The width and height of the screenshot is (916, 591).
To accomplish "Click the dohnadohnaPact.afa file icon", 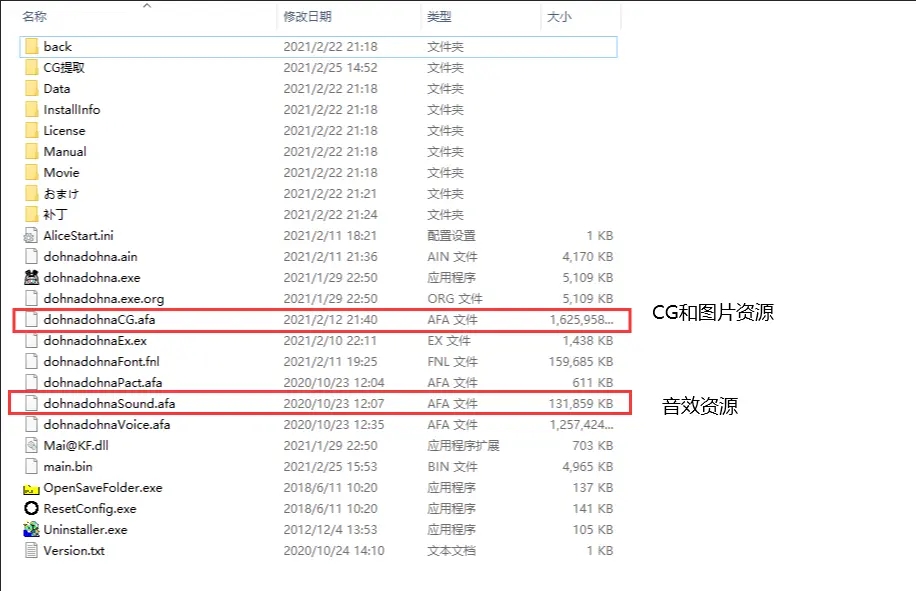I will 32,383.
